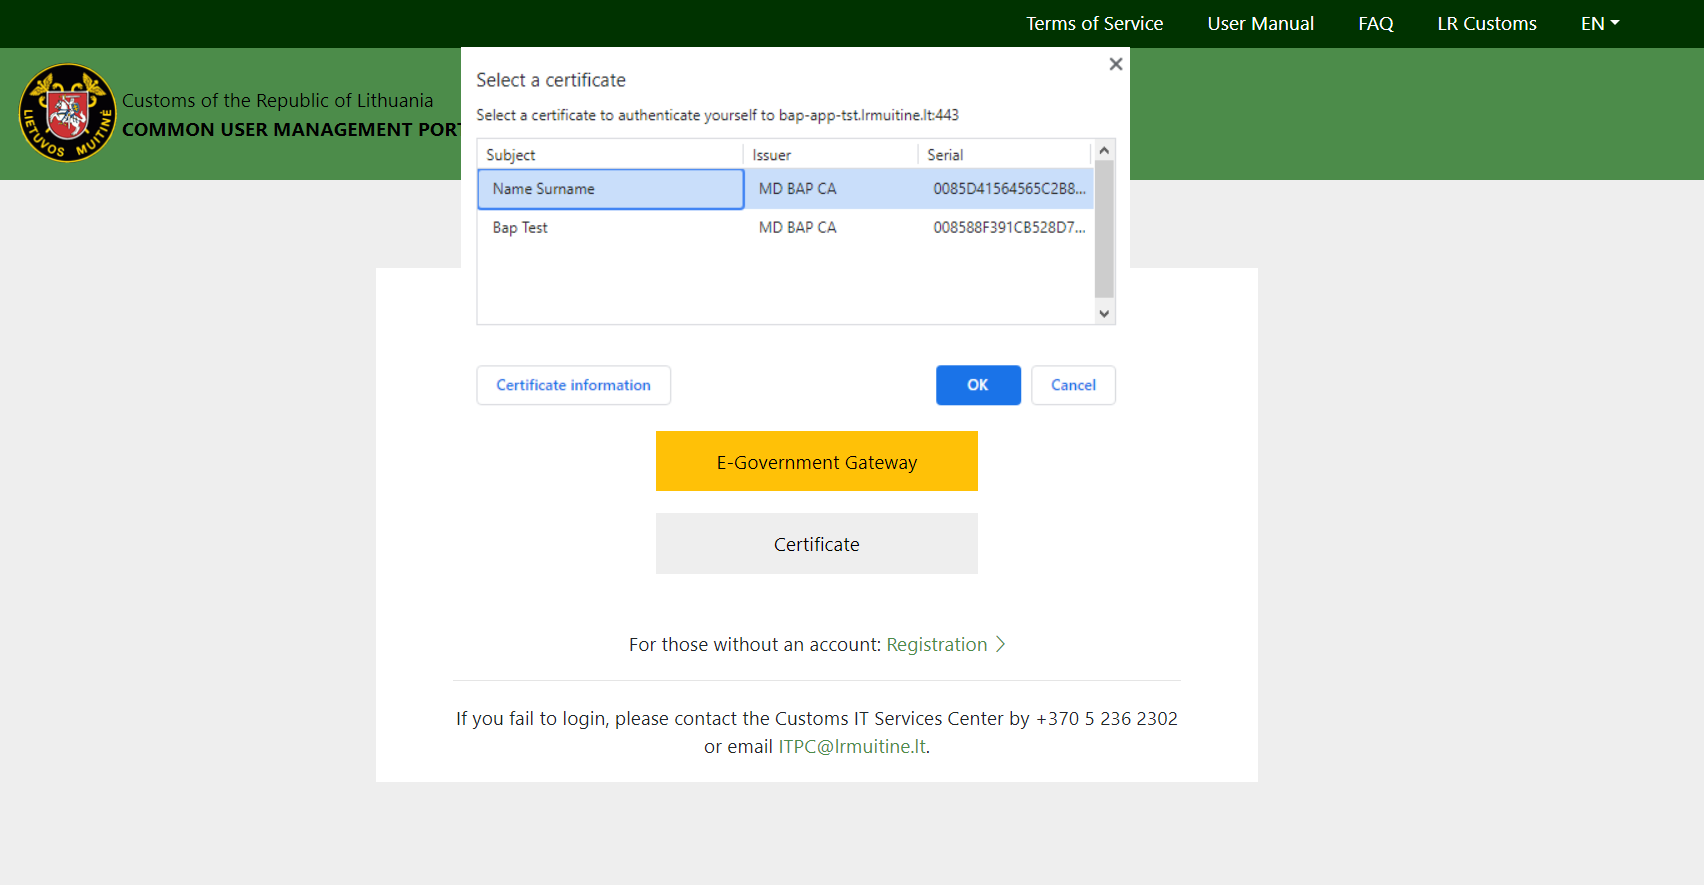Viewport: 1704px width, 885px height.
Task: Cancel the certificate dialog
Action: click(x=1073, y=385)
